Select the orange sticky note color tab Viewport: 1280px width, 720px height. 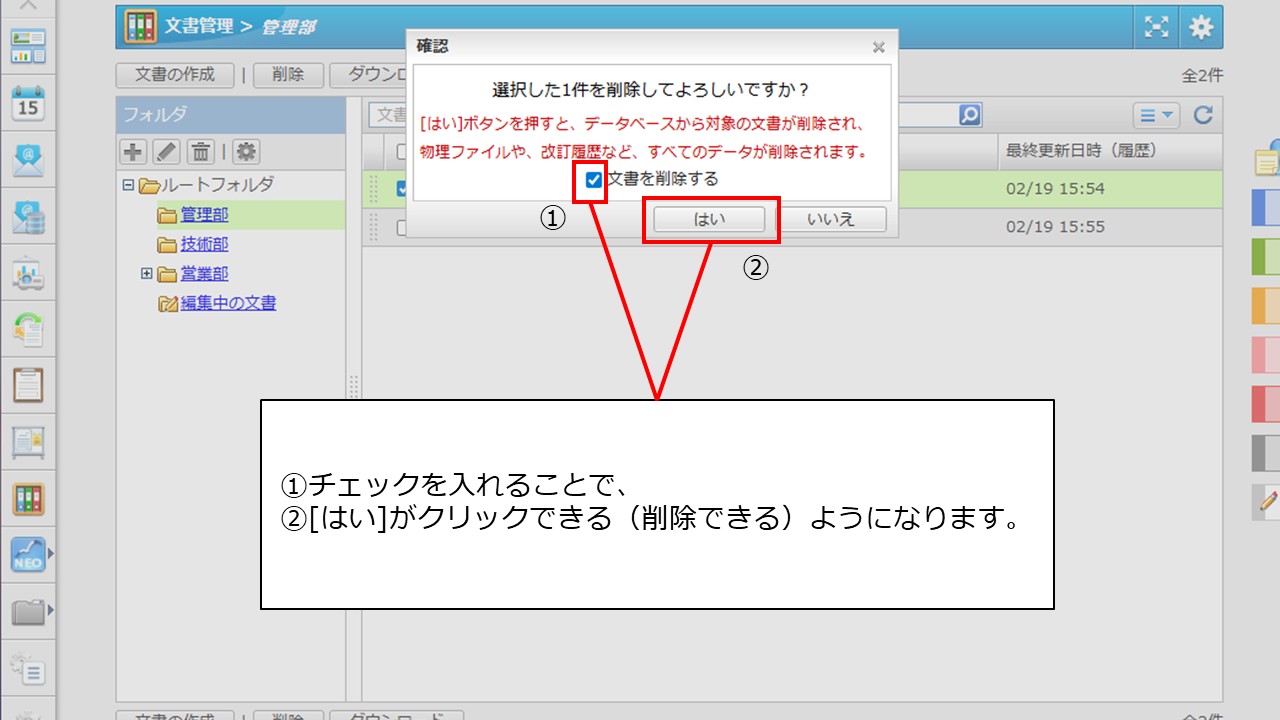click(1267, 306)
